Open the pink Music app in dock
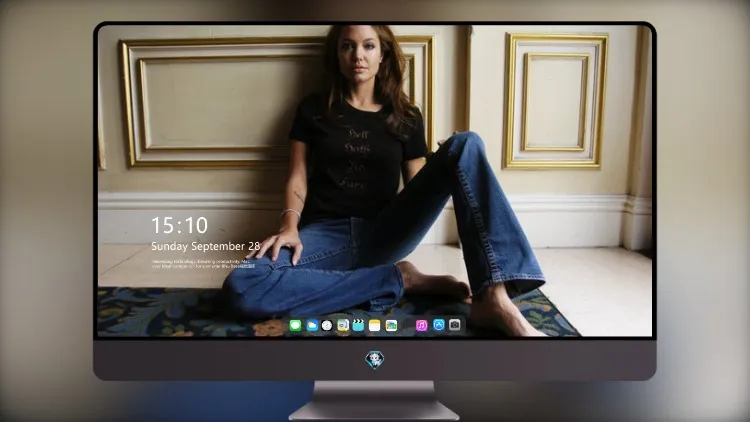Viewport: 750px width, 422px height. 421,325
